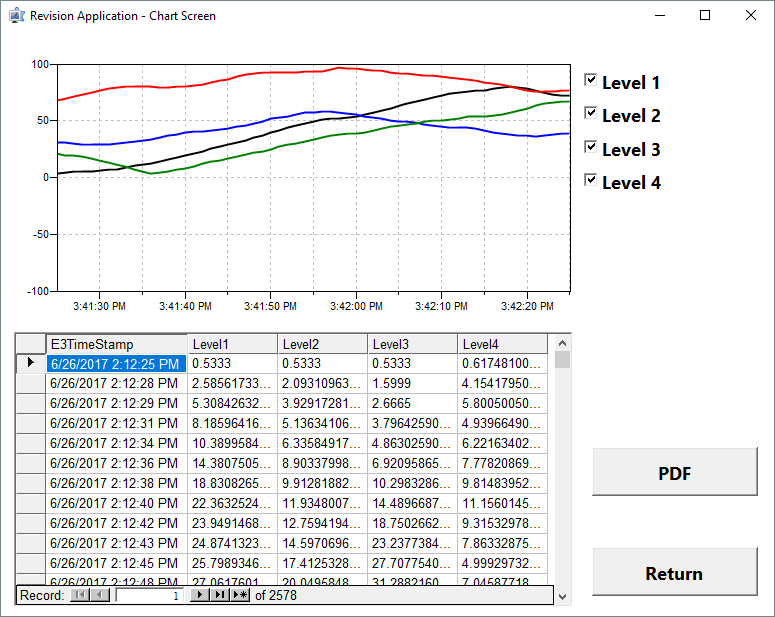
Task: Select the Level1 column header
Action: click(x=232, y=344)
